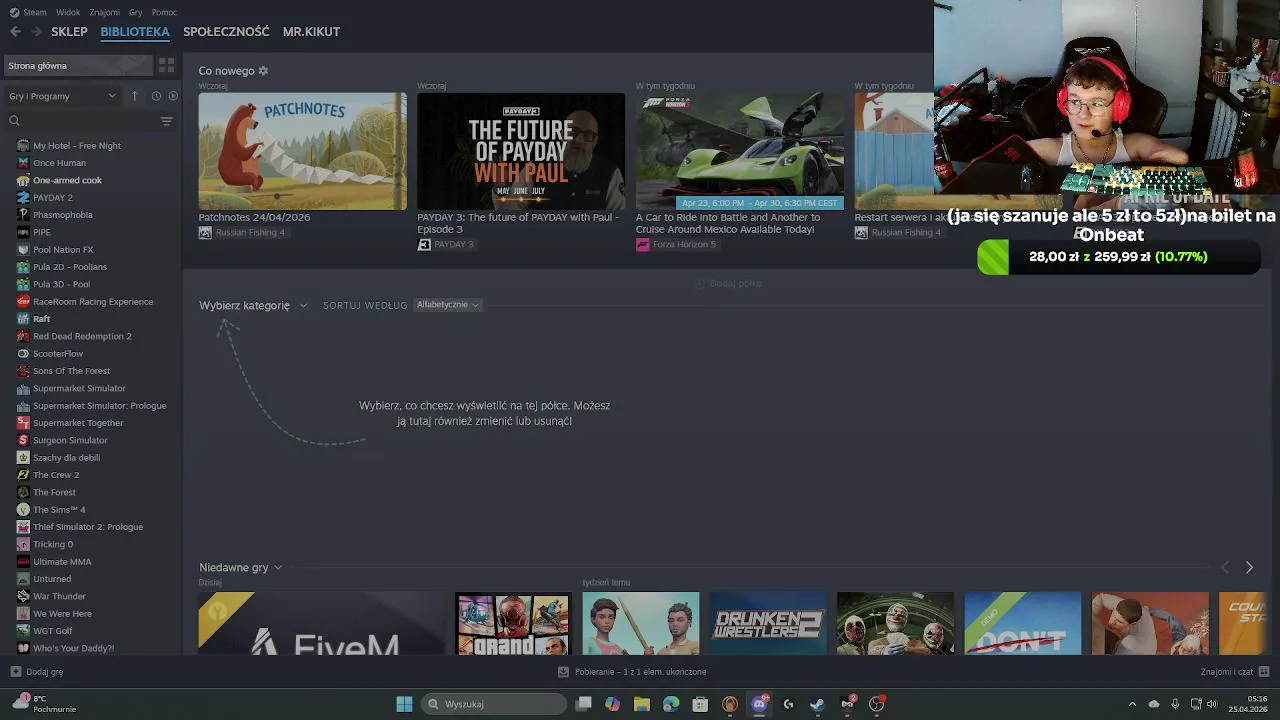This screenshot has width=1280, height=720.
Task: Open the FiveM recent game tile
Action: (322, 623)
